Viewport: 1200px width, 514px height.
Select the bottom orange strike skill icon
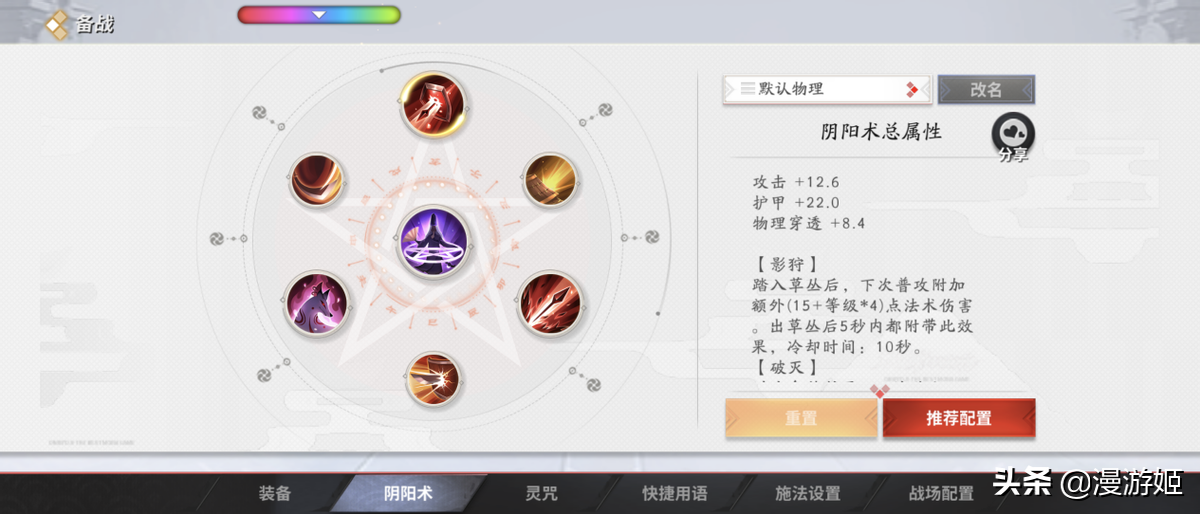(x=433, y=378)
